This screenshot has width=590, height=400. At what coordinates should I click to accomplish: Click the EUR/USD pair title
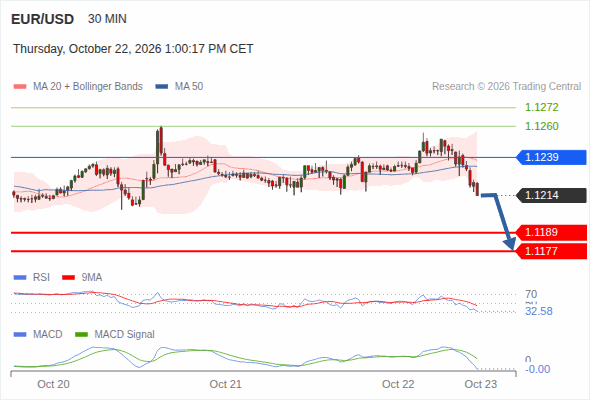click(x=43, y=19)
